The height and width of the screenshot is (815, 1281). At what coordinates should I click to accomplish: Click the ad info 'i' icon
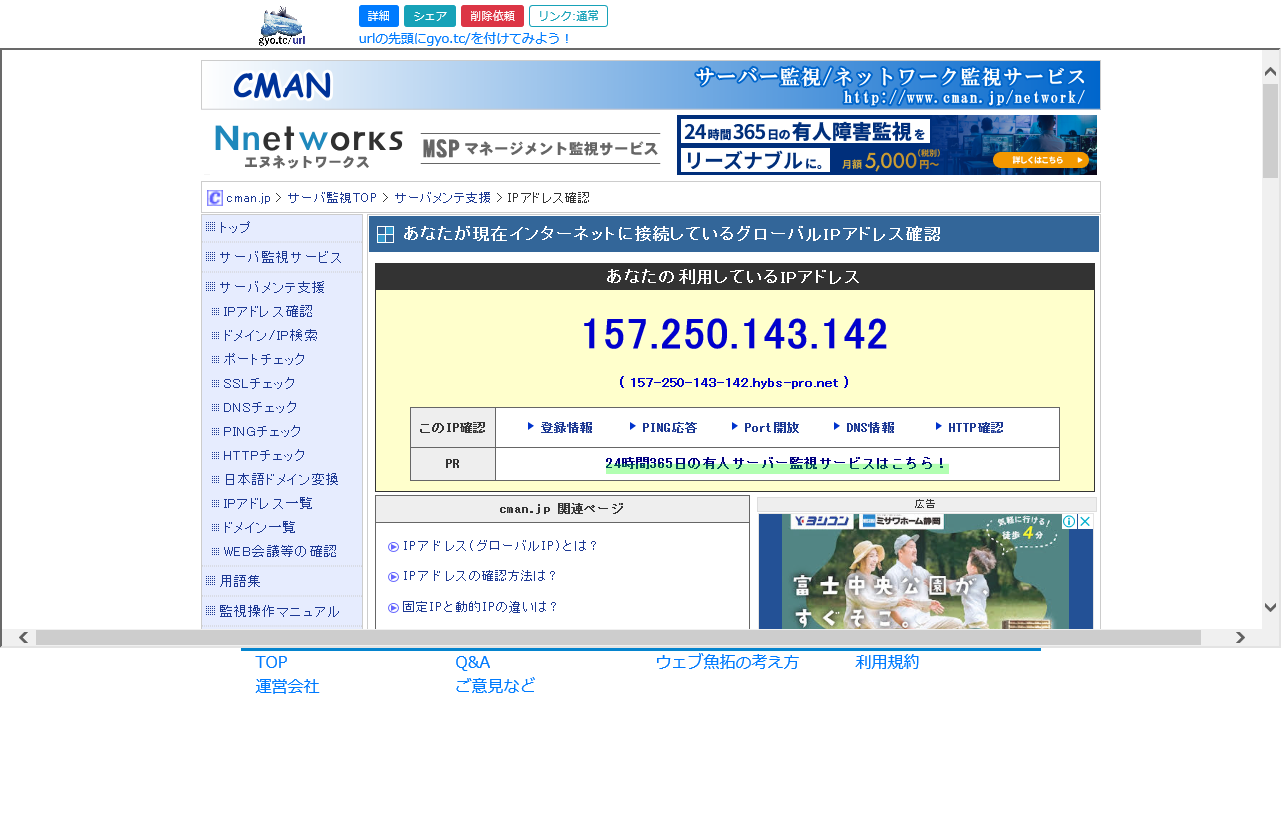pos(1069,522)
